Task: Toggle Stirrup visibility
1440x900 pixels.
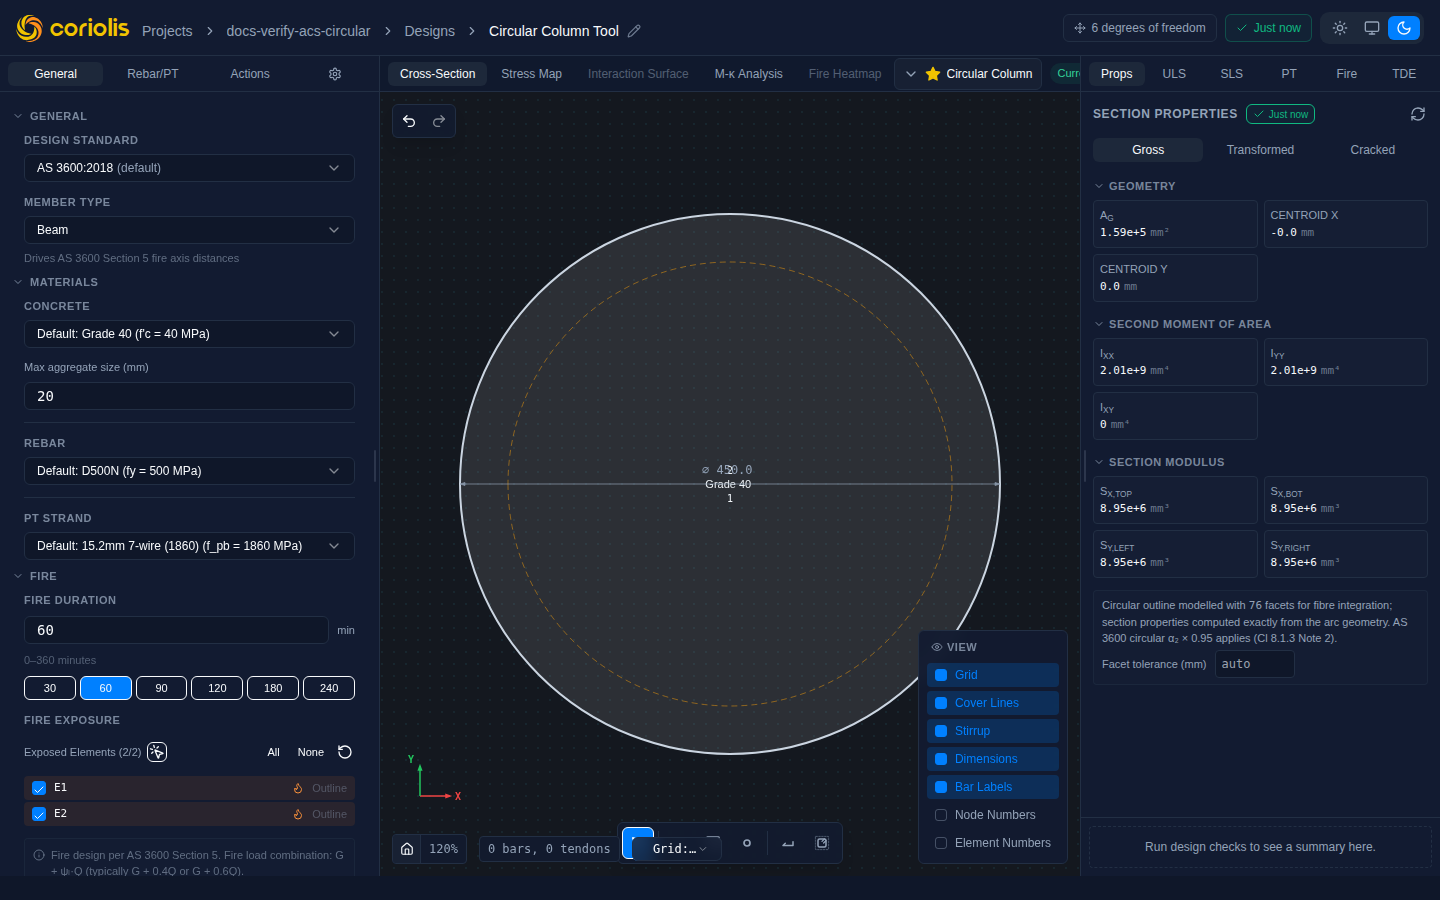Action: pos(993,731)
